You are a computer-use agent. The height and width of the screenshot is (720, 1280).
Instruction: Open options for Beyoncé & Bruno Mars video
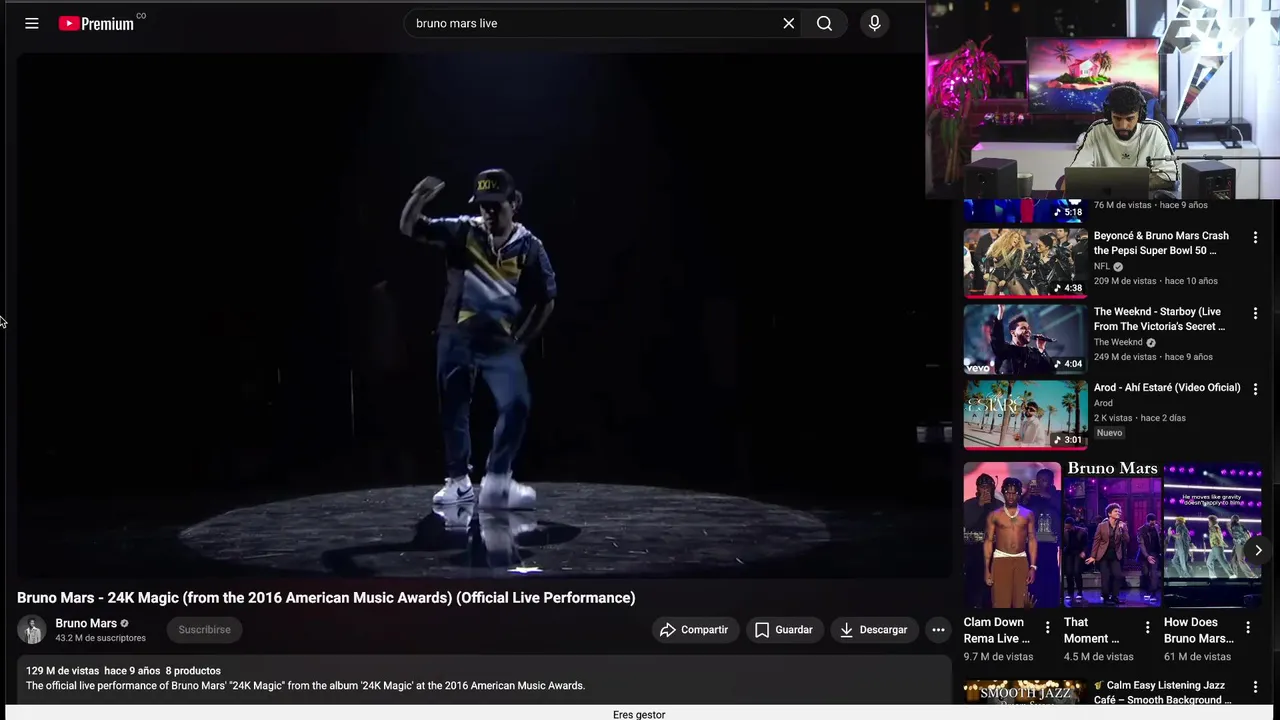point(1255,238)
